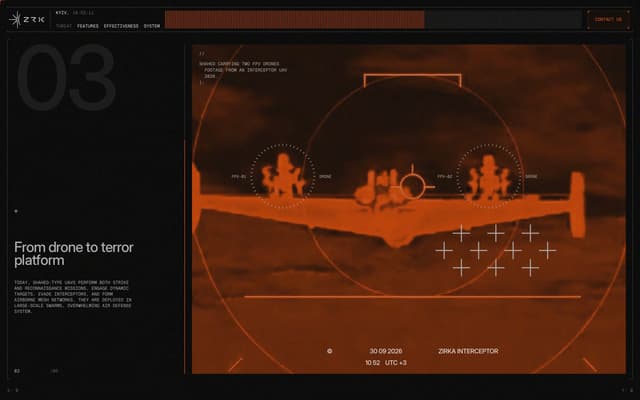Click the '10.52 UTC +3' time text
640x400 pixels.
pos(386,363)
